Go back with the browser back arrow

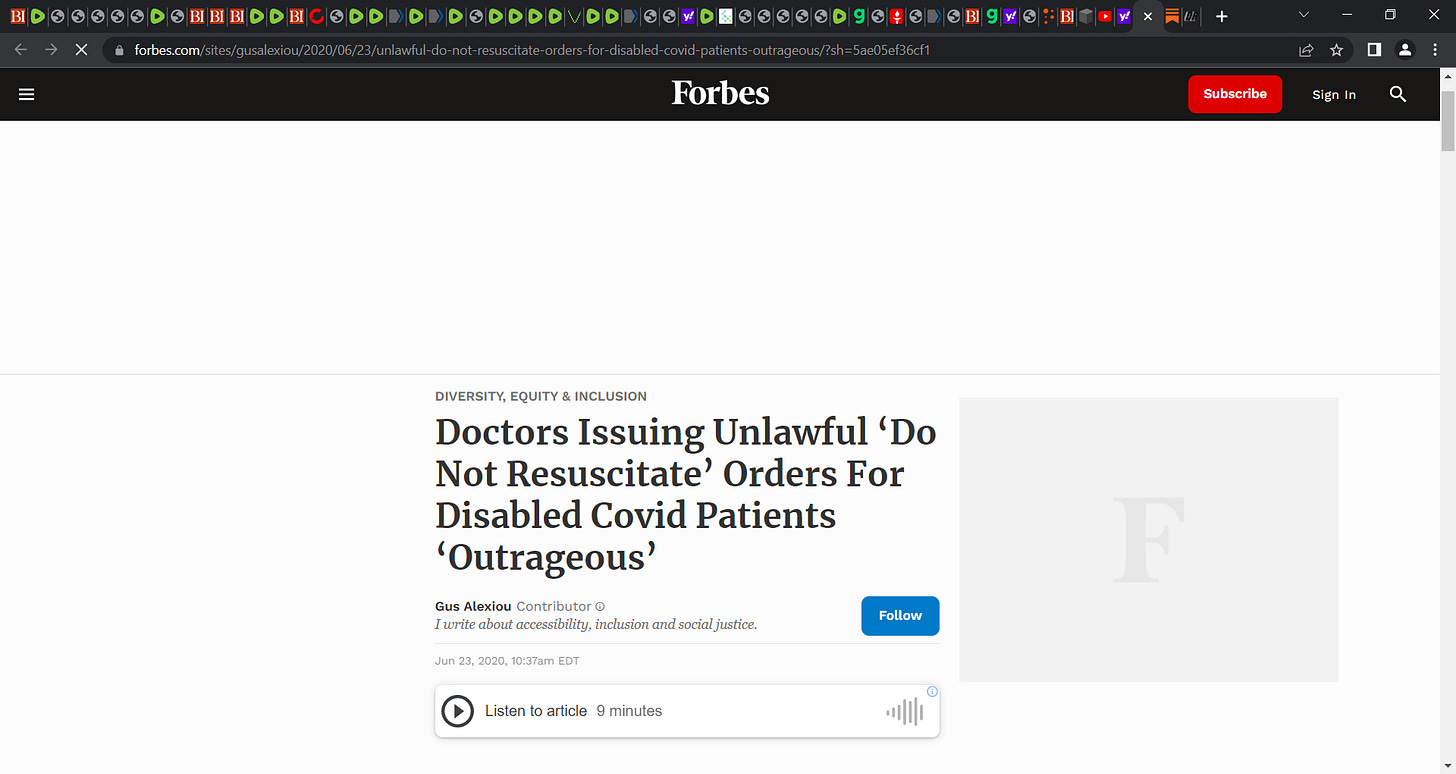point(21,50)
